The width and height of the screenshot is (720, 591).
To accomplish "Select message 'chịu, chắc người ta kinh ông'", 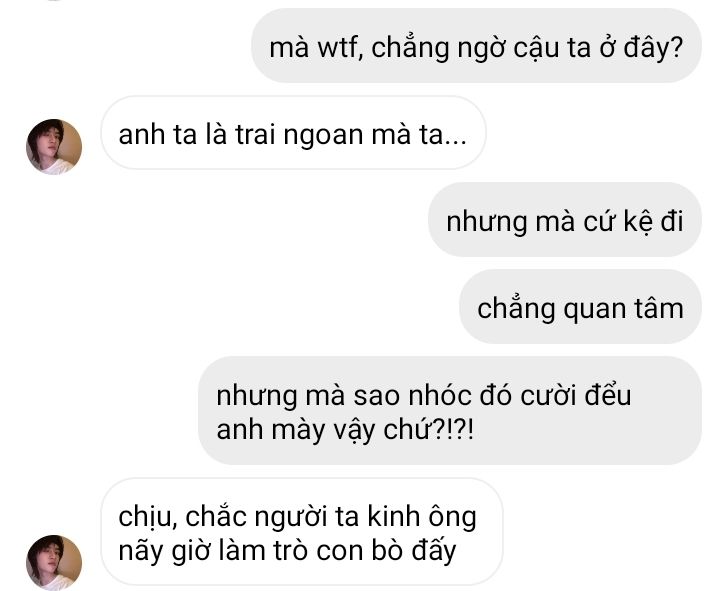I will (x=302, y=532).
